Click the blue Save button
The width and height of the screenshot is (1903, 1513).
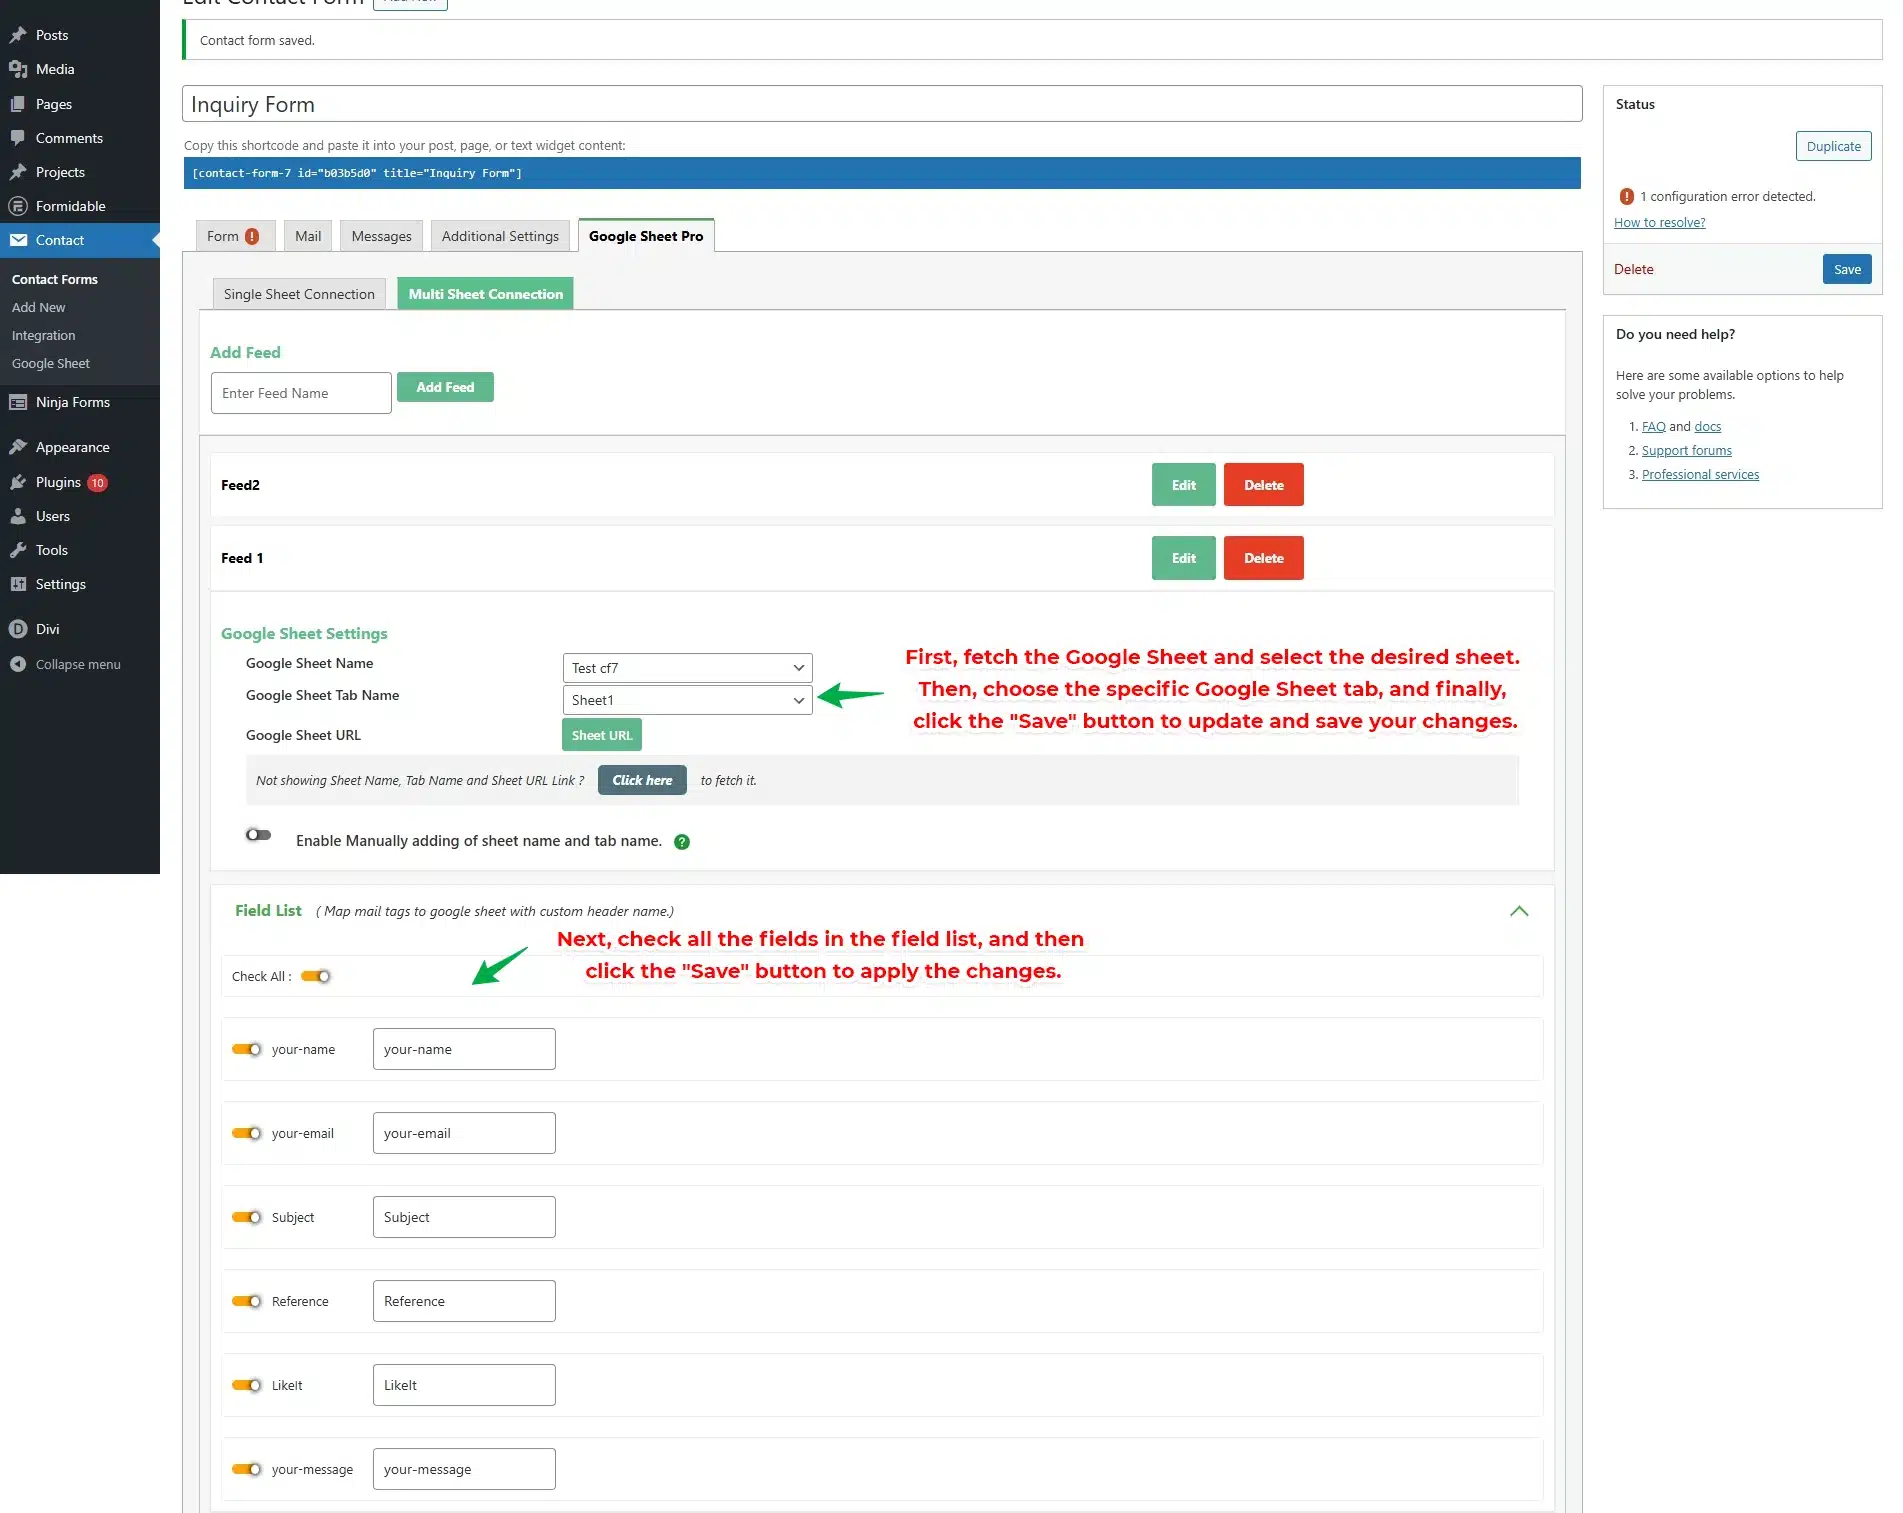click(x=1846, y=269)
